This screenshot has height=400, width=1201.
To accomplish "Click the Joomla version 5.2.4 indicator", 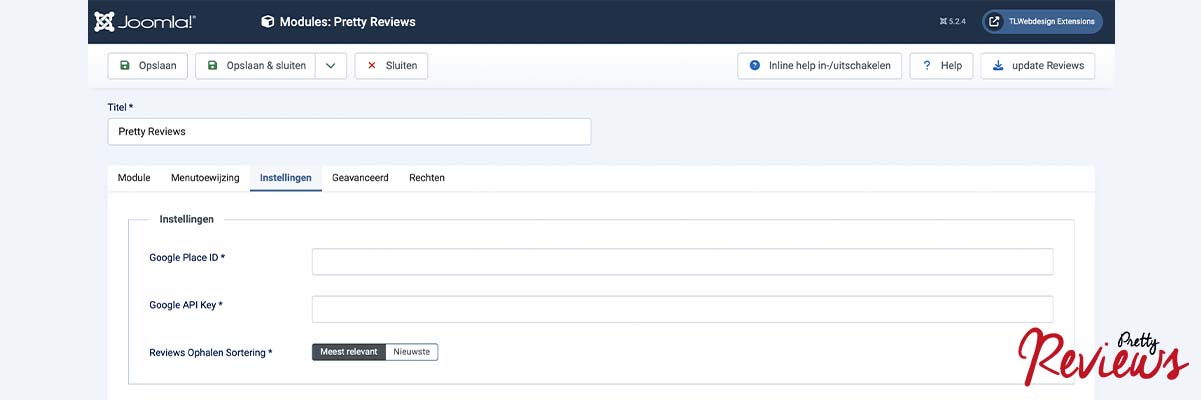I will pos(952,21).
